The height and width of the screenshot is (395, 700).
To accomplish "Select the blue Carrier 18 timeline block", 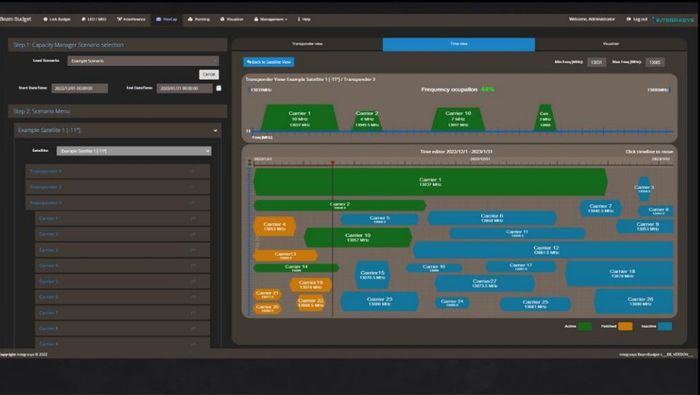I will (620, 274).
